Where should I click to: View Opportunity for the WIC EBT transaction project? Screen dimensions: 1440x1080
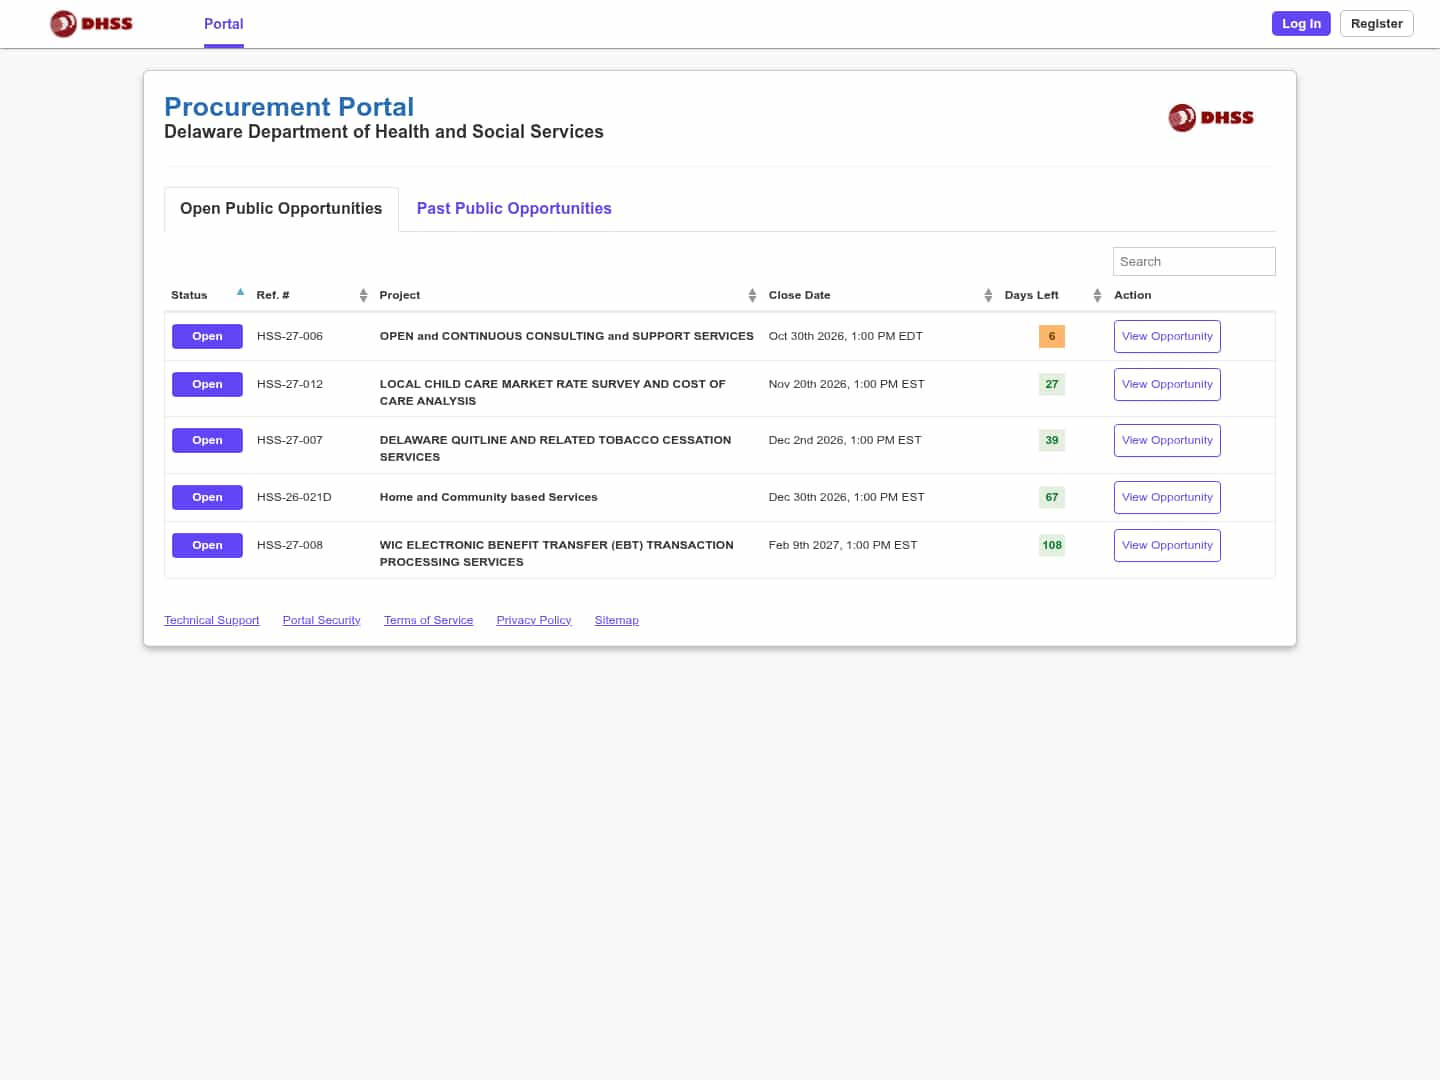pyautogui.click(x=1167, y=545)
